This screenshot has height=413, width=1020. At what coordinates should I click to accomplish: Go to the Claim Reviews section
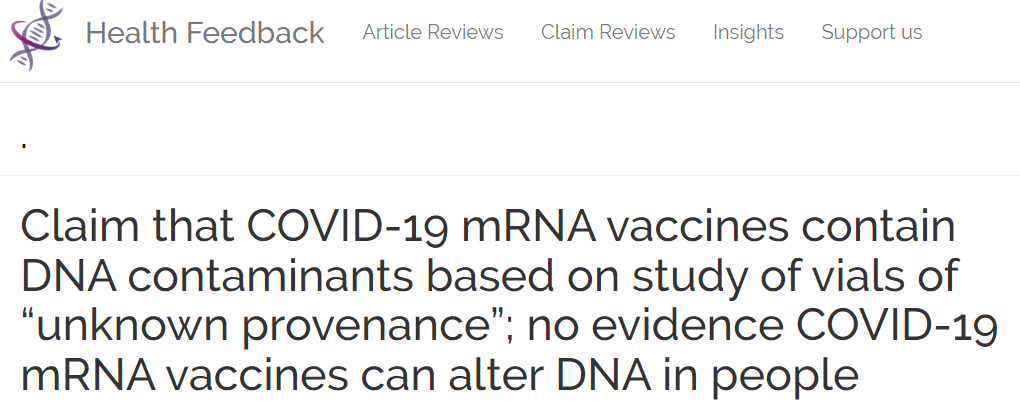[608, 32]
